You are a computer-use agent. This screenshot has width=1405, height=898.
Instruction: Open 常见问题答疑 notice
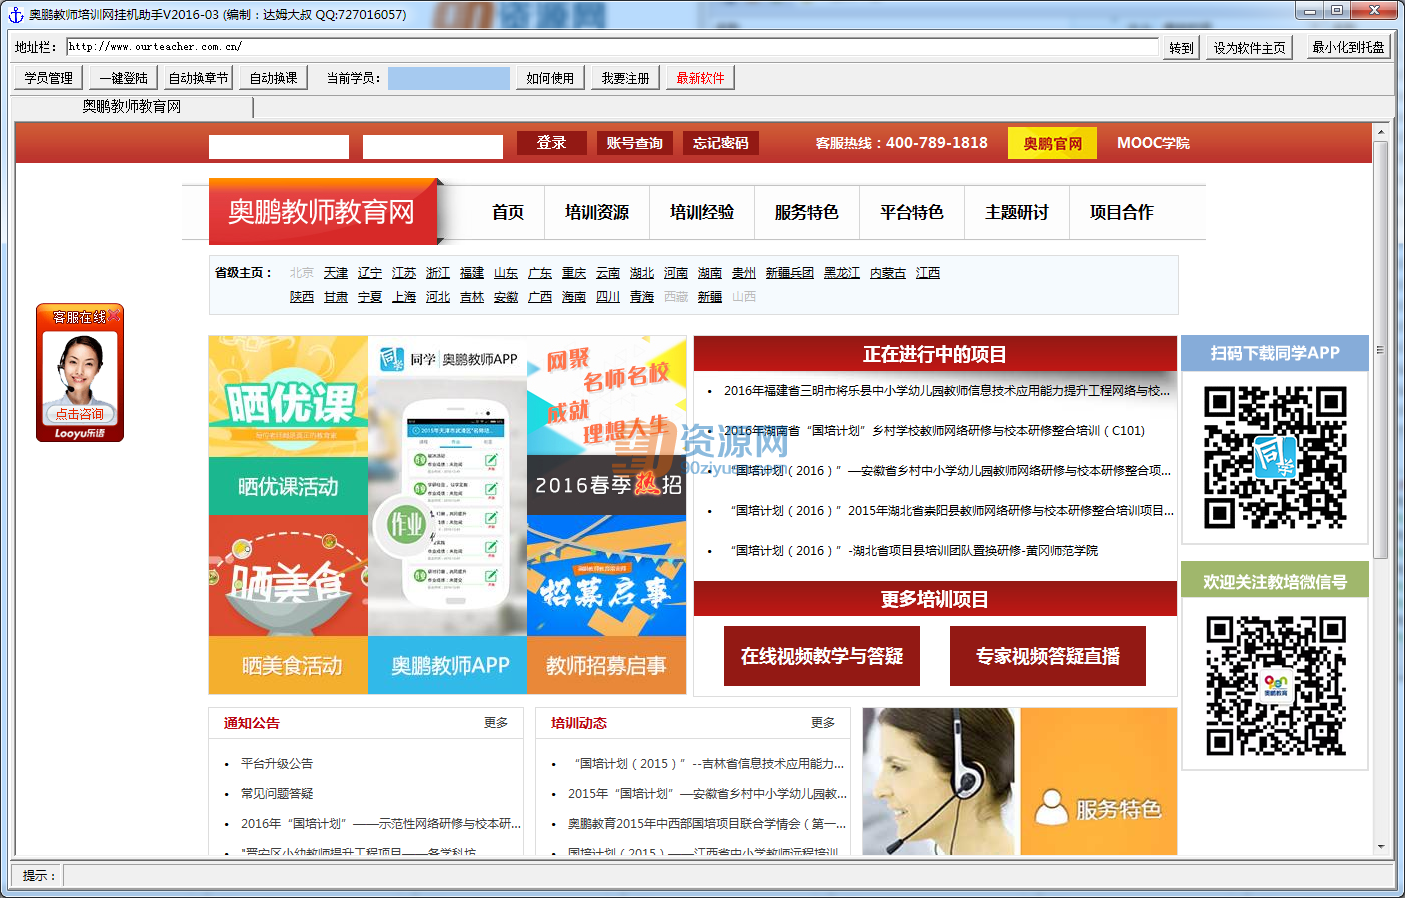(x=277, y=794)
